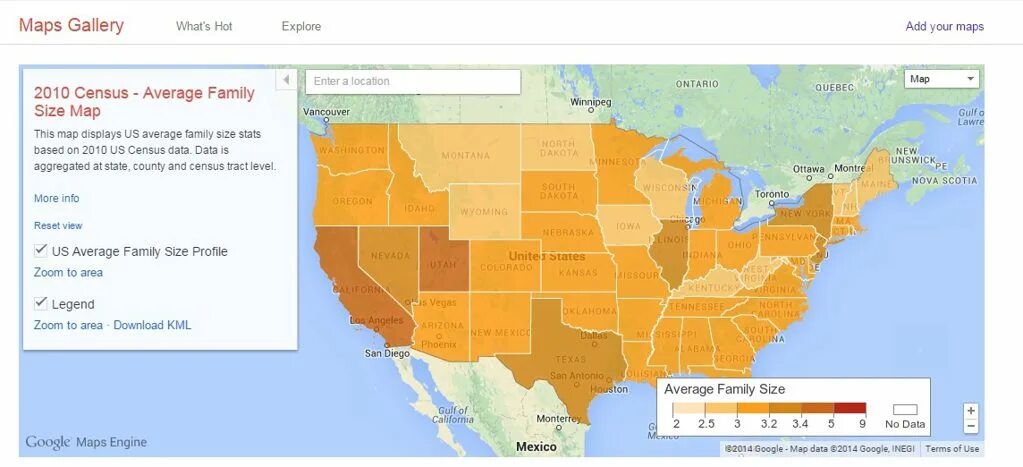Click the Google Maps Engine logo
Image resolution: width=1023 pixels, height=467 pixels.
click(86, 442)
